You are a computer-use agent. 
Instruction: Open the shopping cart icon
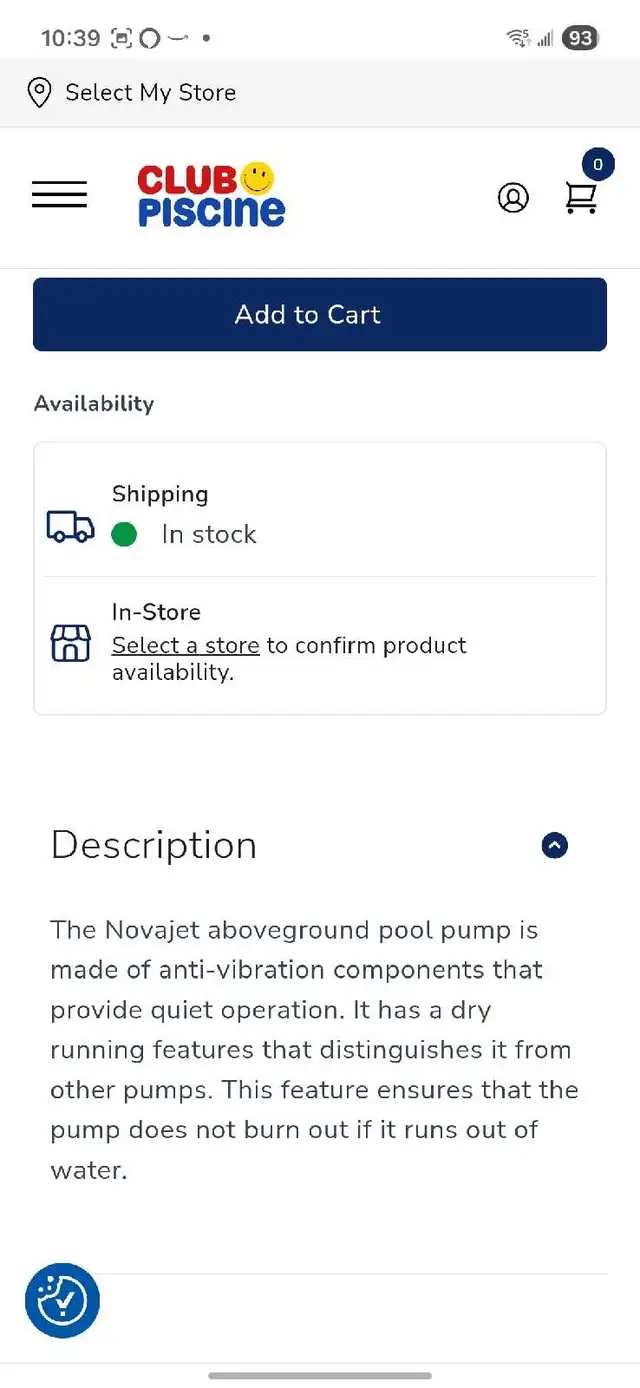coord(581,198)
